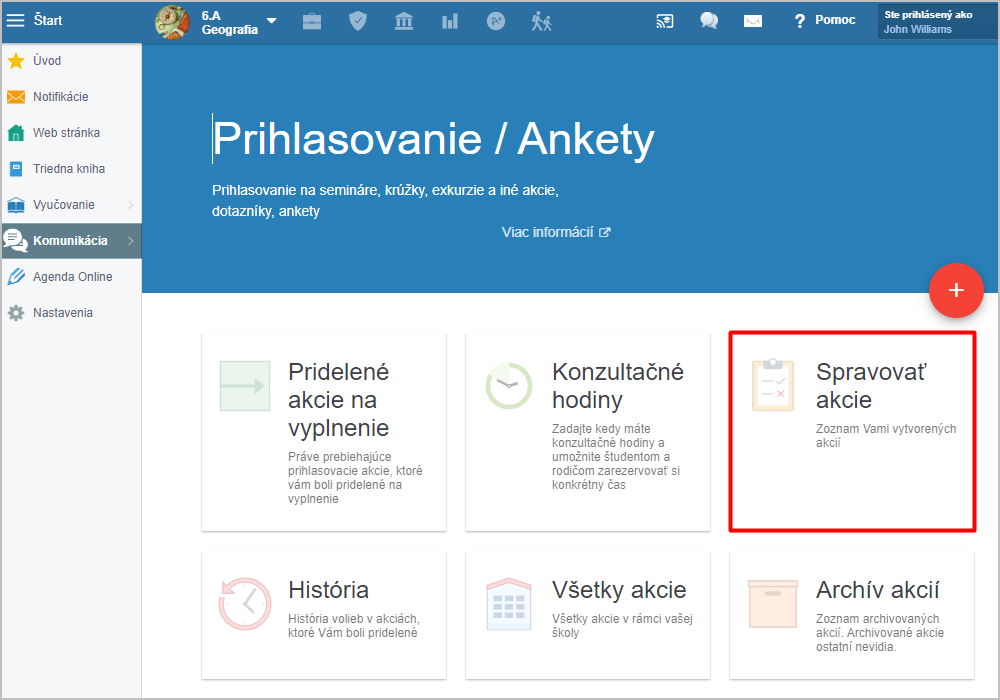Click the blue book Triedna kniha icon
The width and height of the screenshot is (1000, 700).
point(16,169)
